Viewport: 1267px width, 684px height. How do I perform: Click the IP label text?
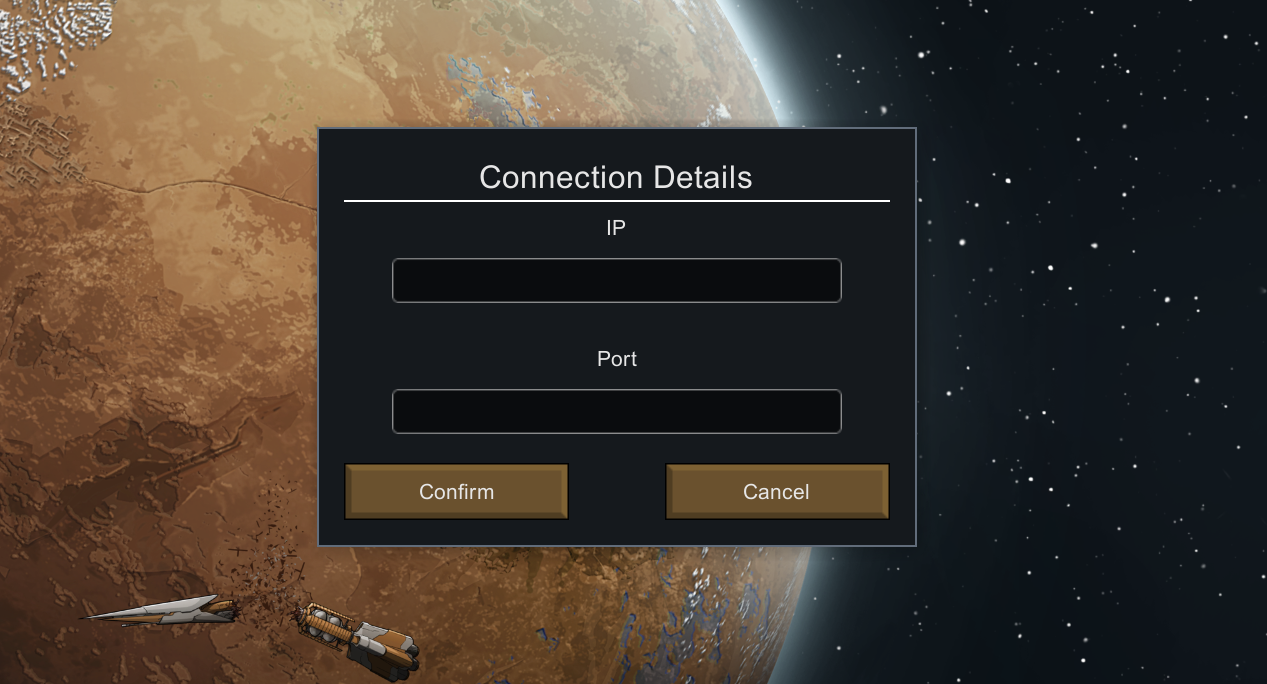[616, 228]
